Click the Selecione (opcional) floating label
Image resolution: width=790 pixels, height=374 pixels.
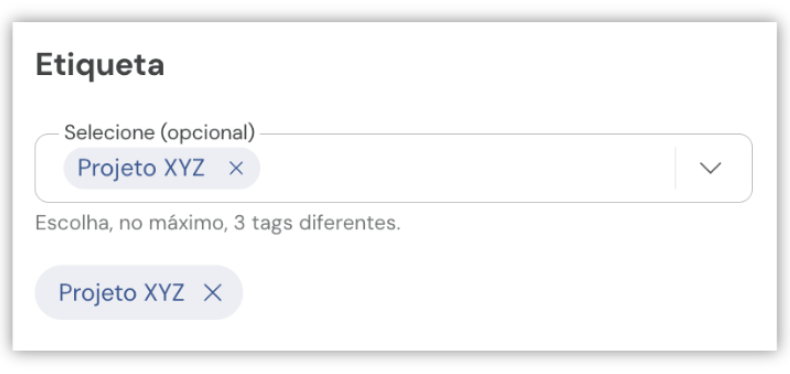160,133
